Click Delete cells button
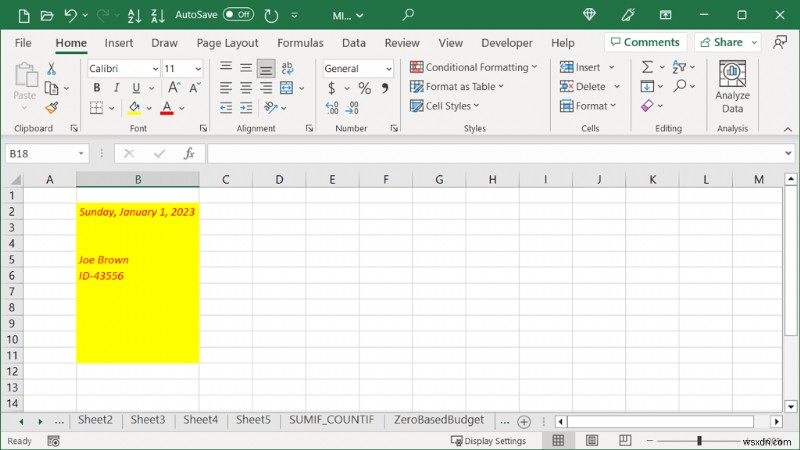Viewport: 800px width, 450px height. (583, 86)
